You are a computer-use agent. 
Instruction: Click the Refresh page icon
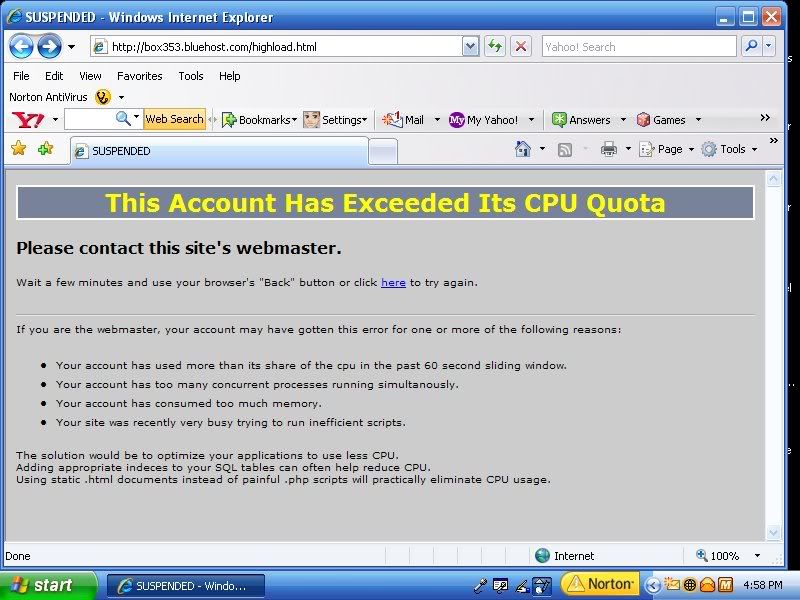494,46
